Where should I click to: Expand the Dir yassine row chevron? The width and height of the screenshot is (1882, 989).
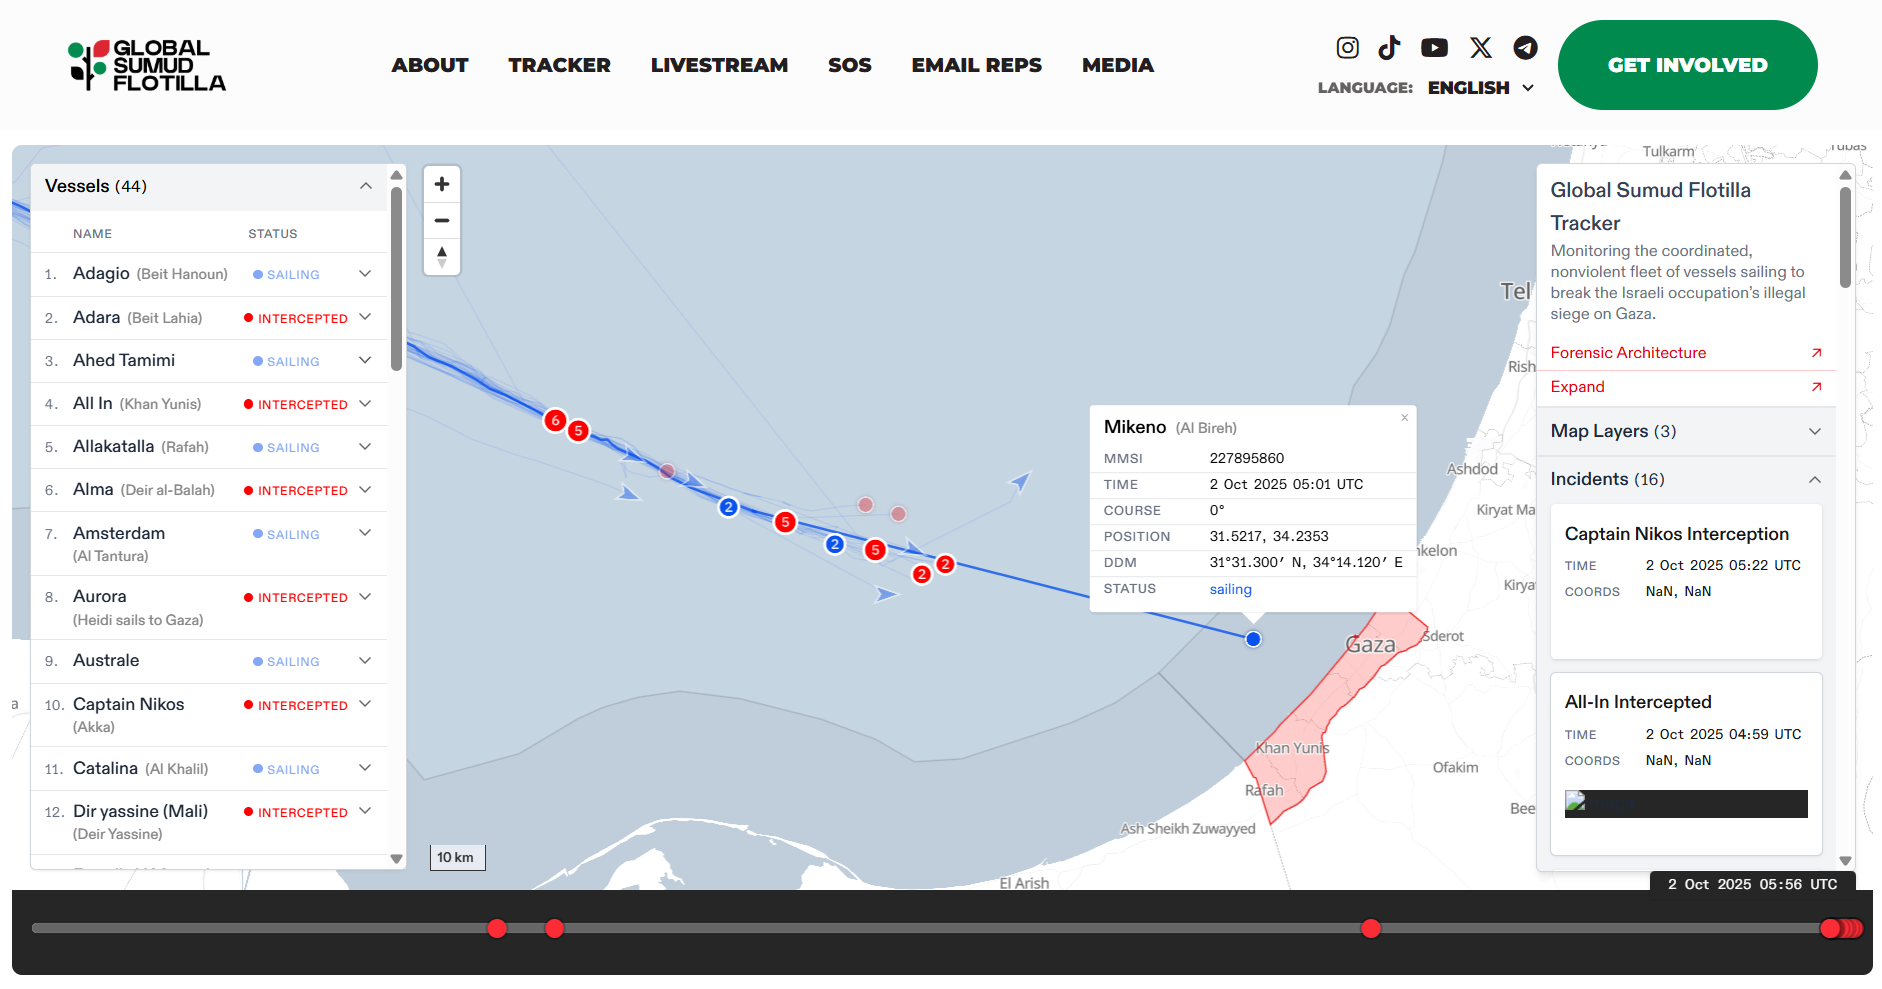365,811
